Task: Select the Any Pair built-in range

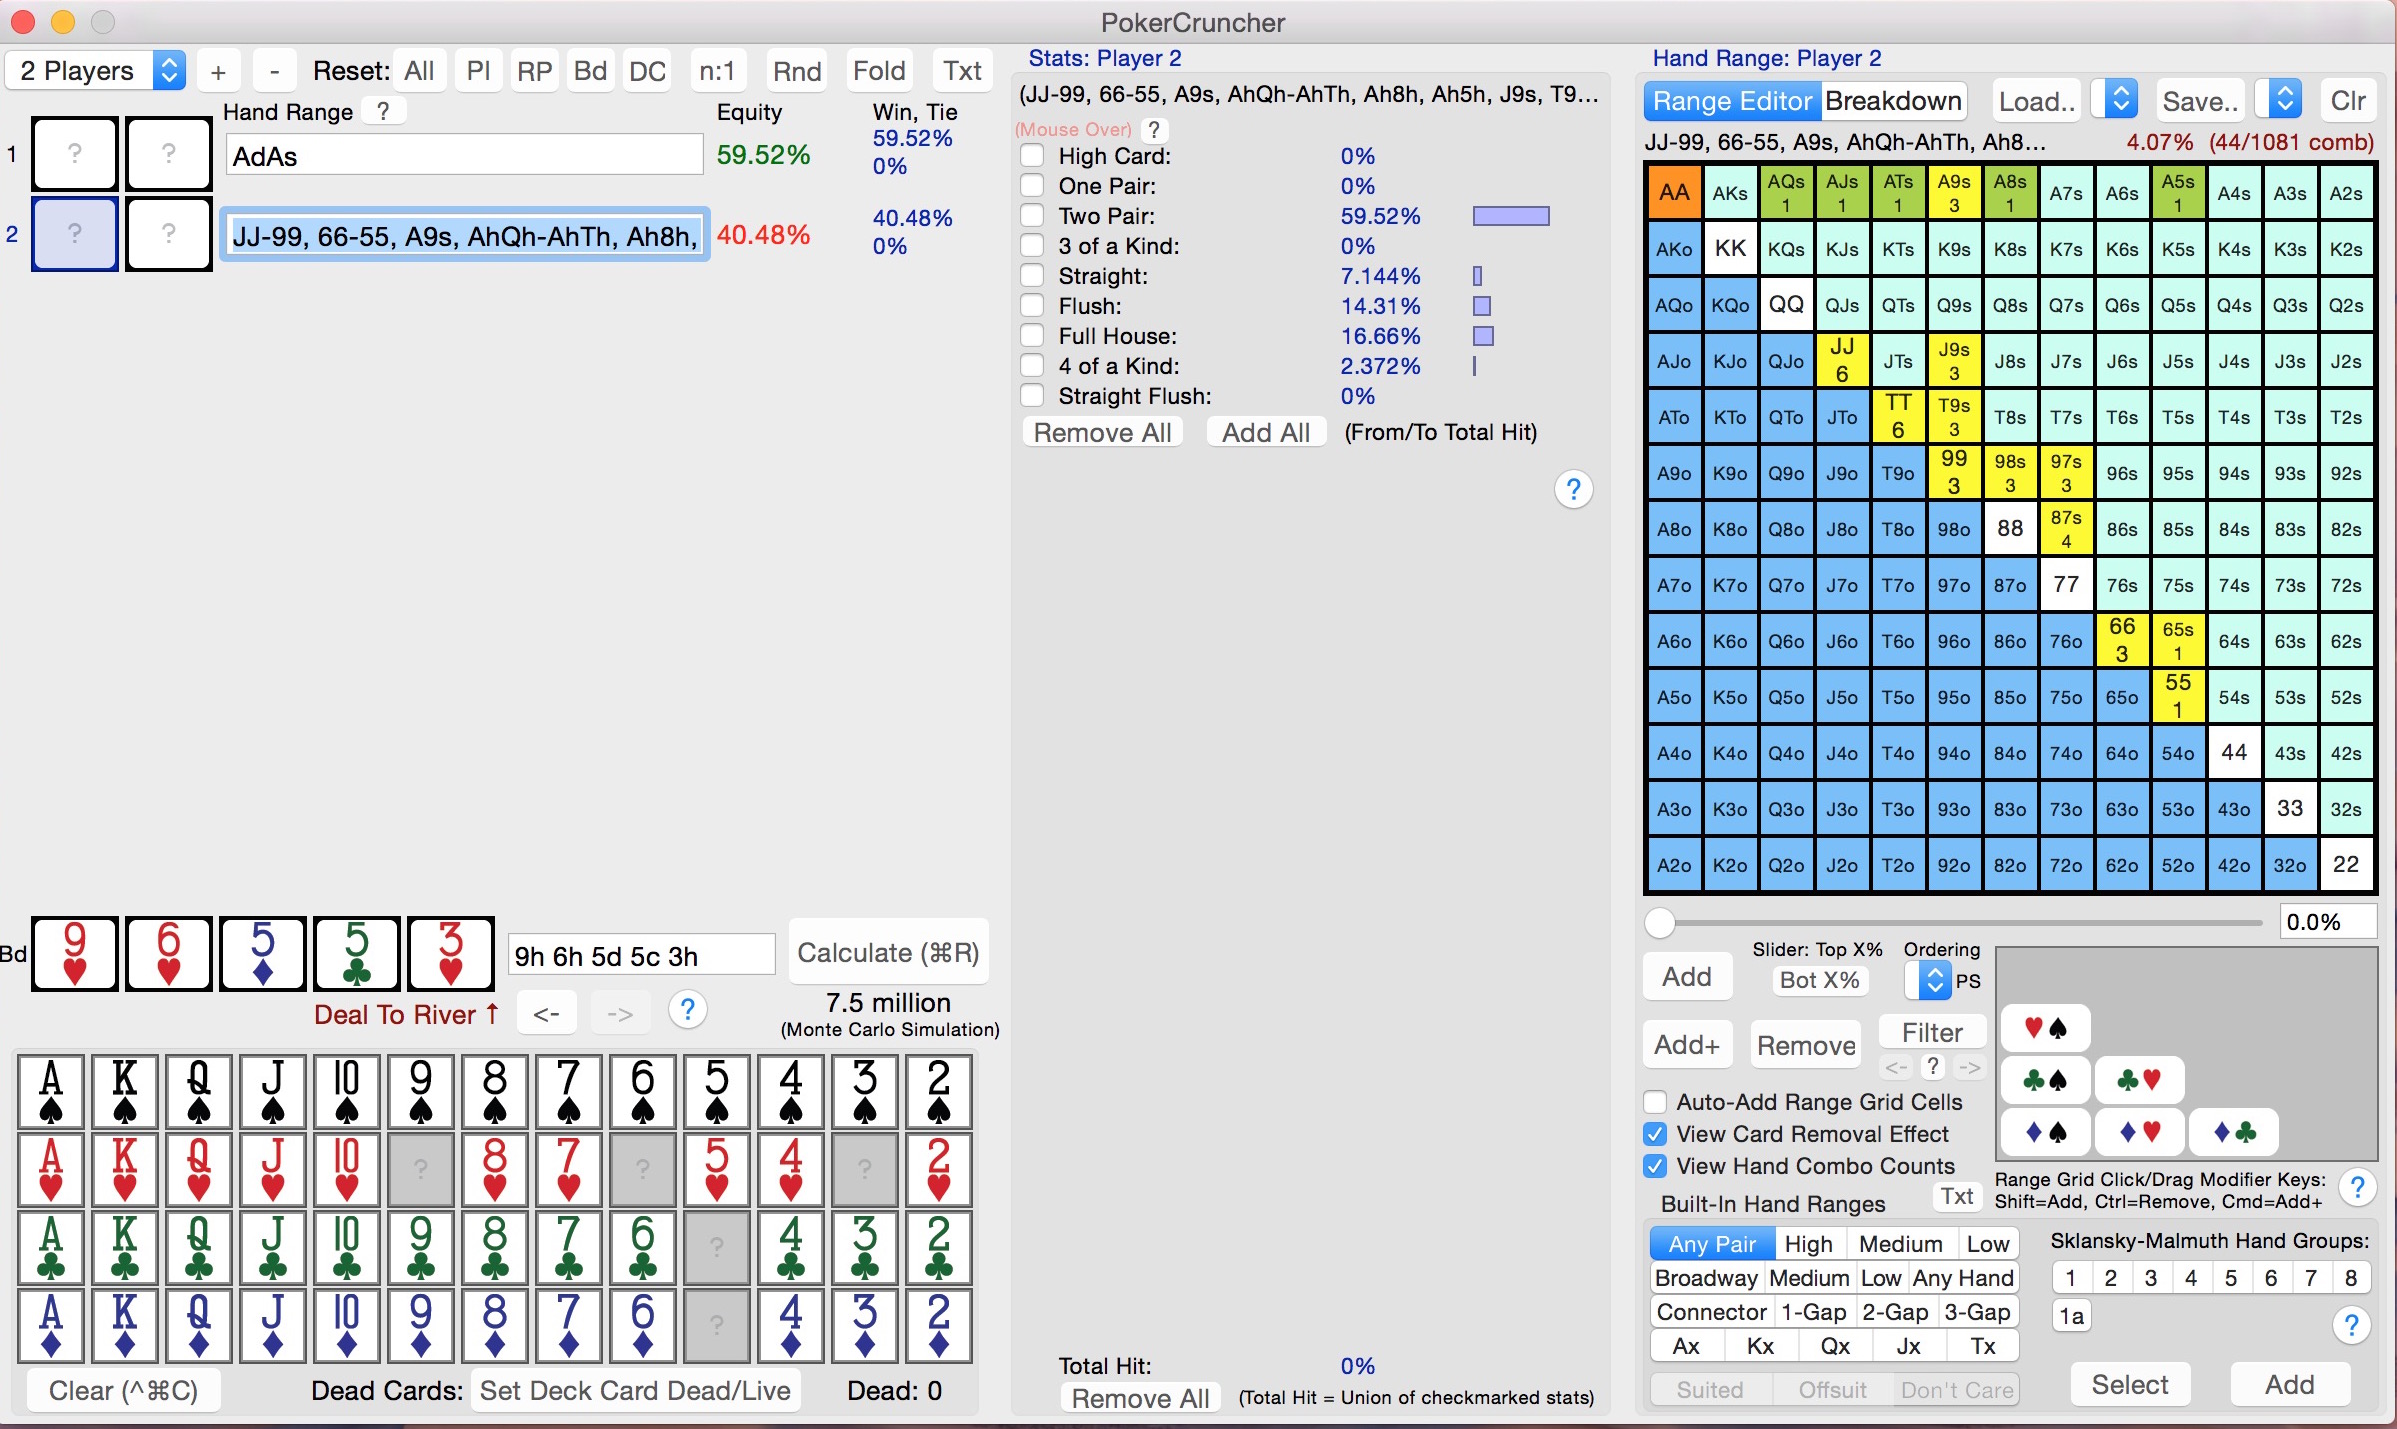Action: click(x=1712, y=1244)
